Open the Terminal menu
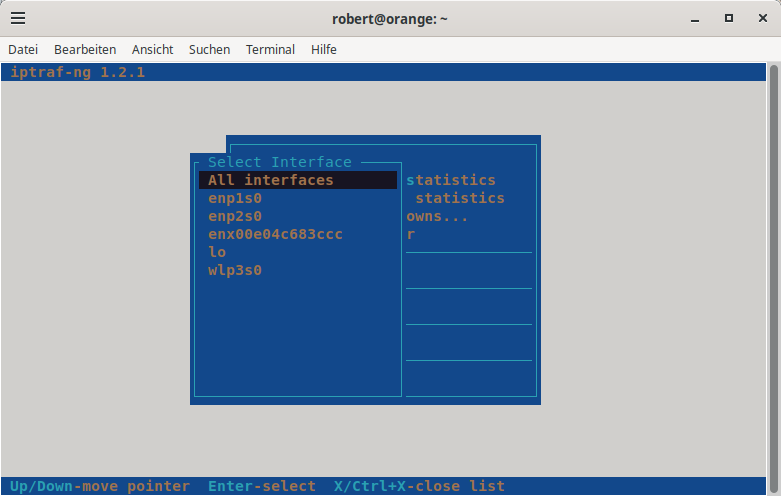 pyautogui.click(x=270, y=49)
